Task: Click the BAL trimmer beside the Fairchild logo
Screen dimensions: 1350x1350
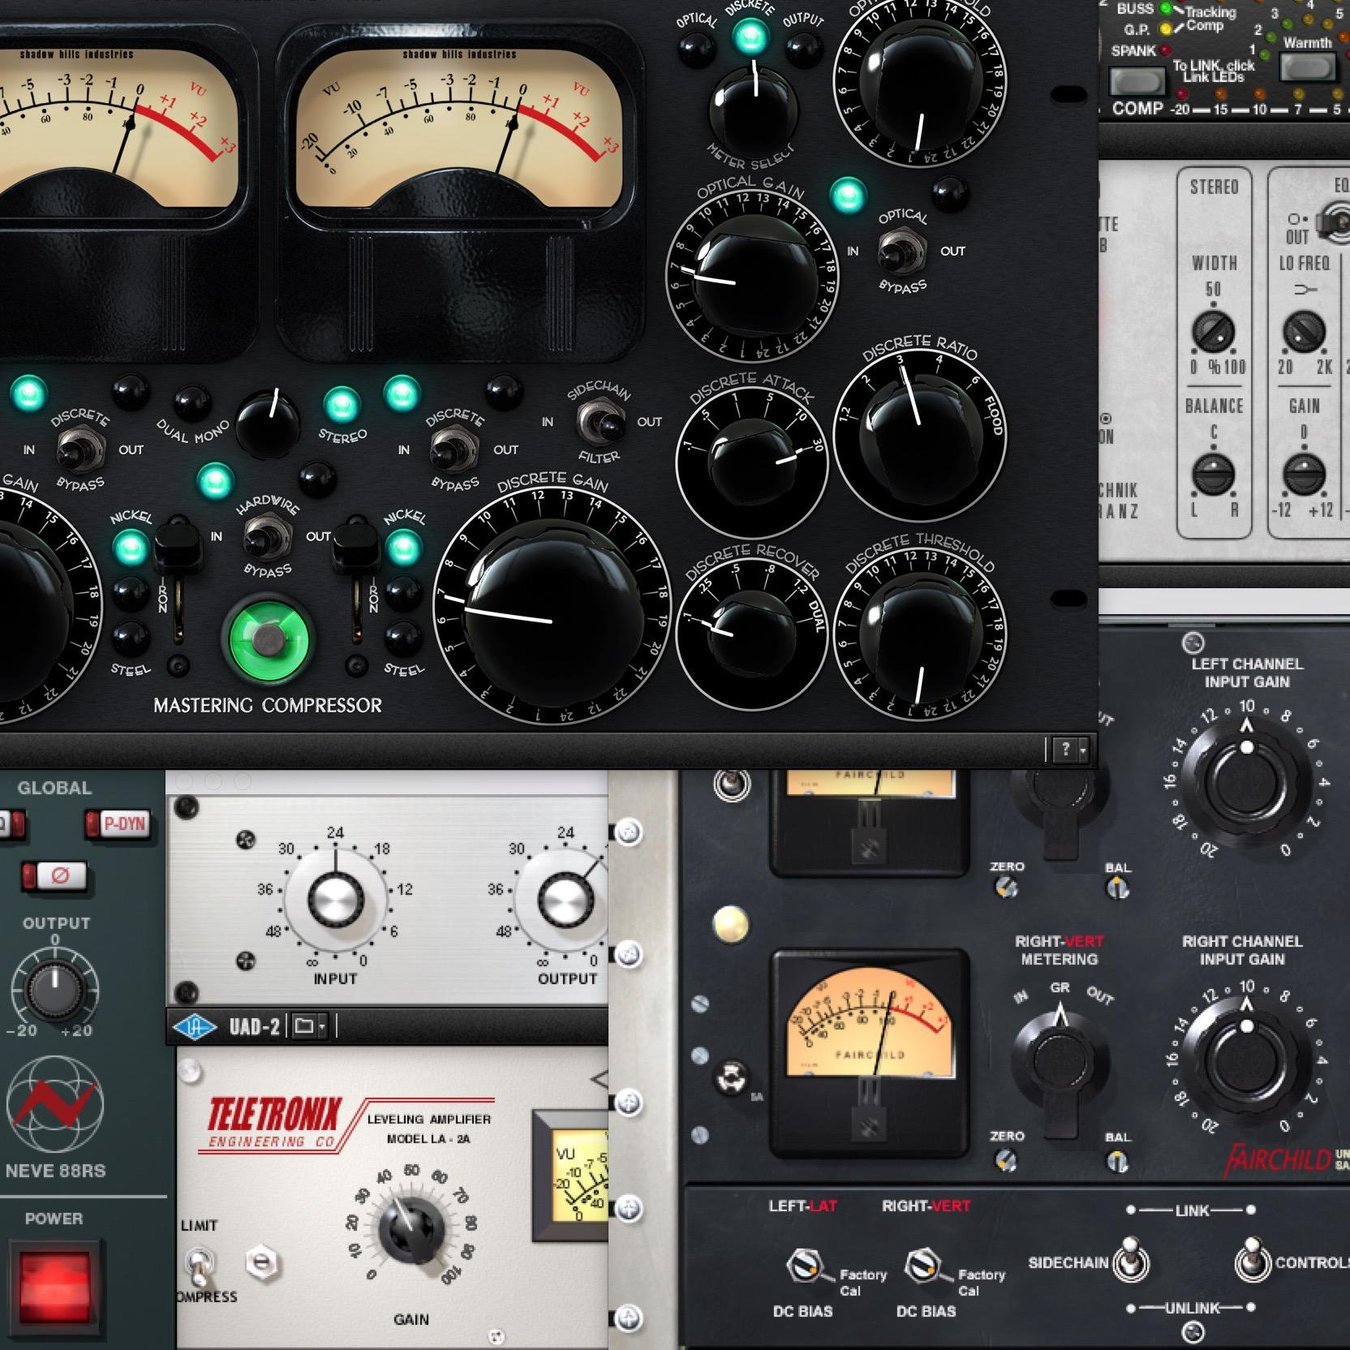Action: (x=1117, y=1161)
